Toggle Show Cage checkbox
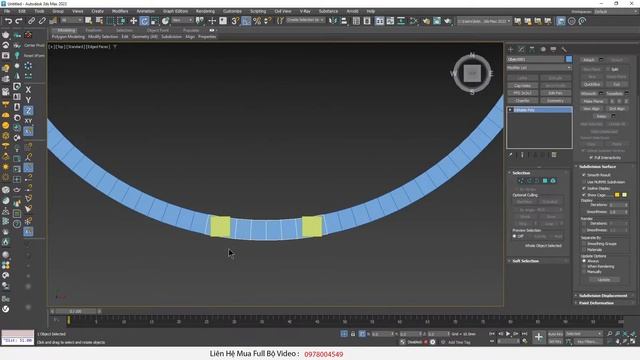 coord(584,195)
